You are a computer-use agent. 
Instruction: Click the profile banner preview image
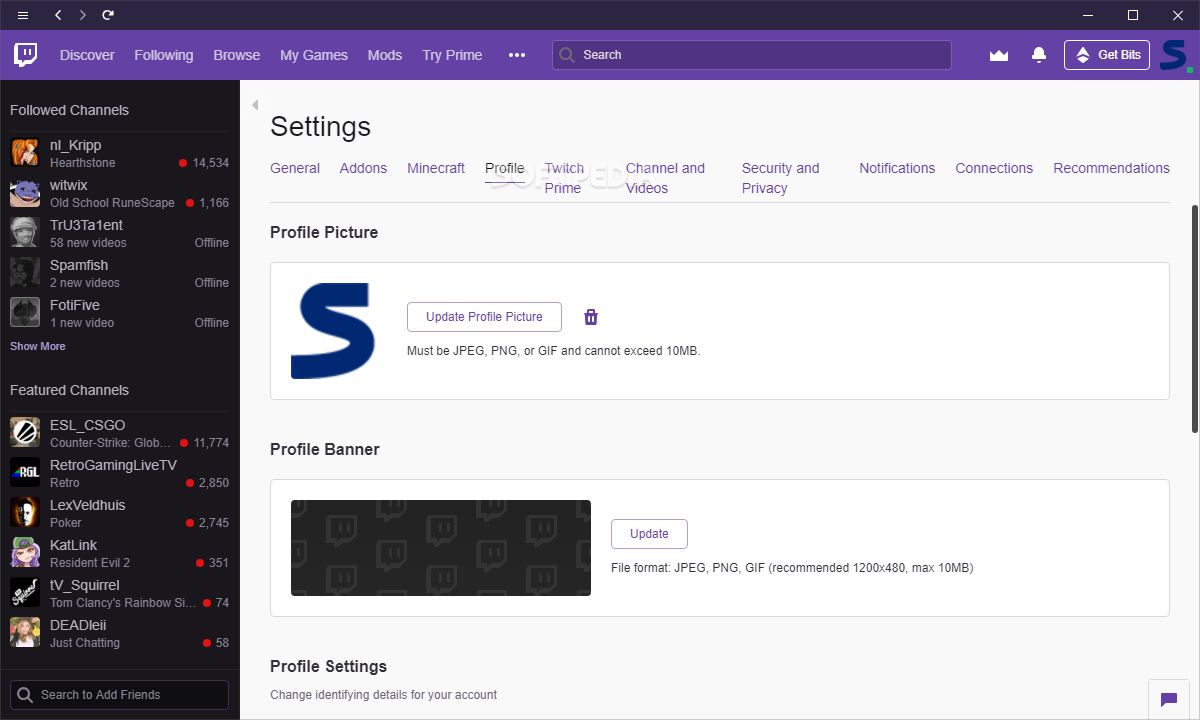(x=441, y=548)
